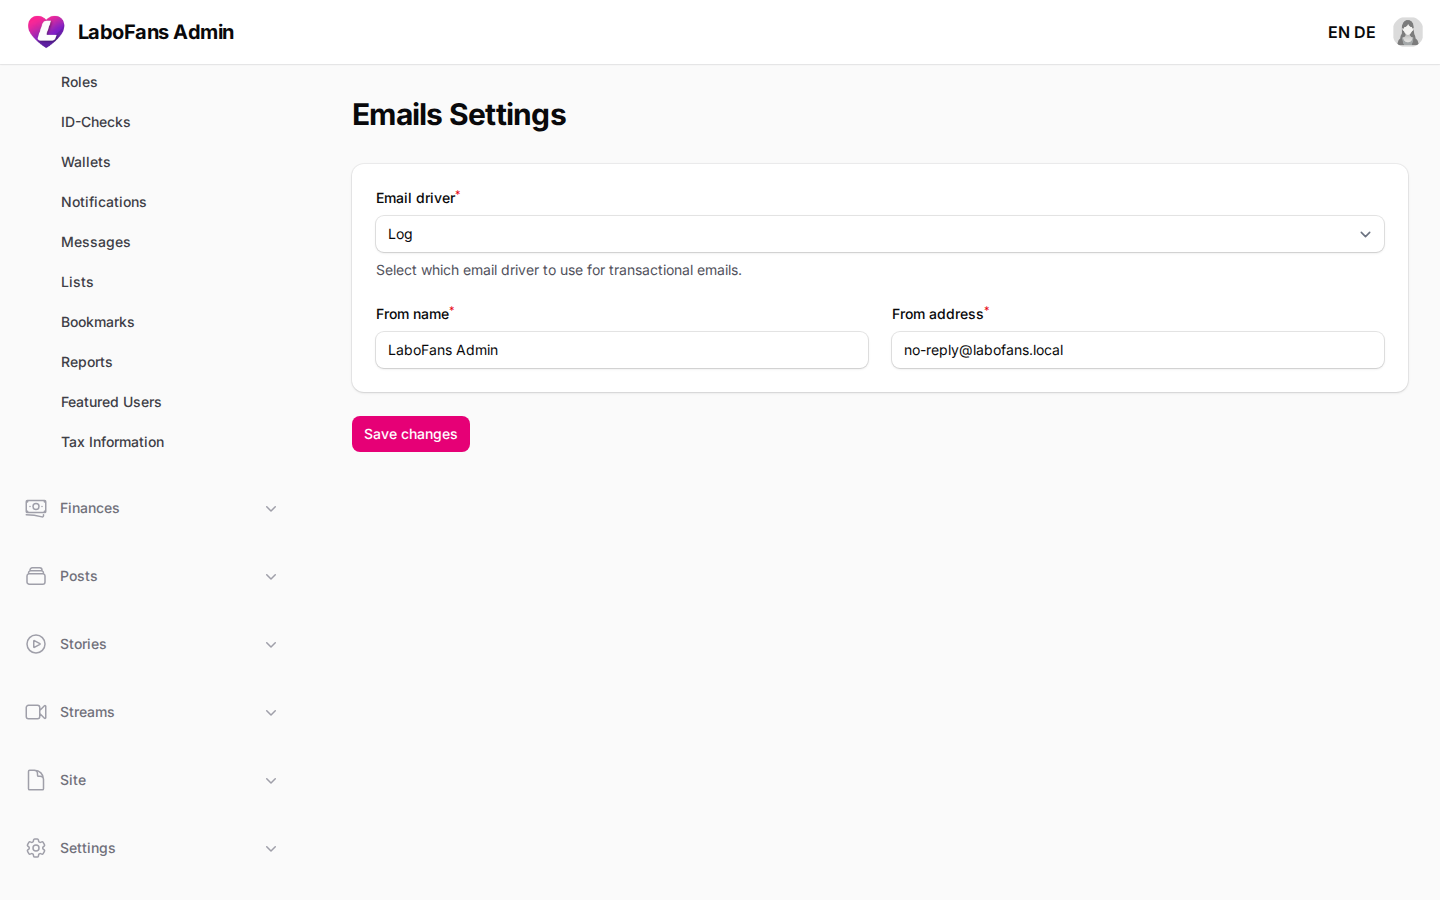The image size is (1440, 900).
Task: Open the Email driver dropdown
Action: click(x=880, y=234)
